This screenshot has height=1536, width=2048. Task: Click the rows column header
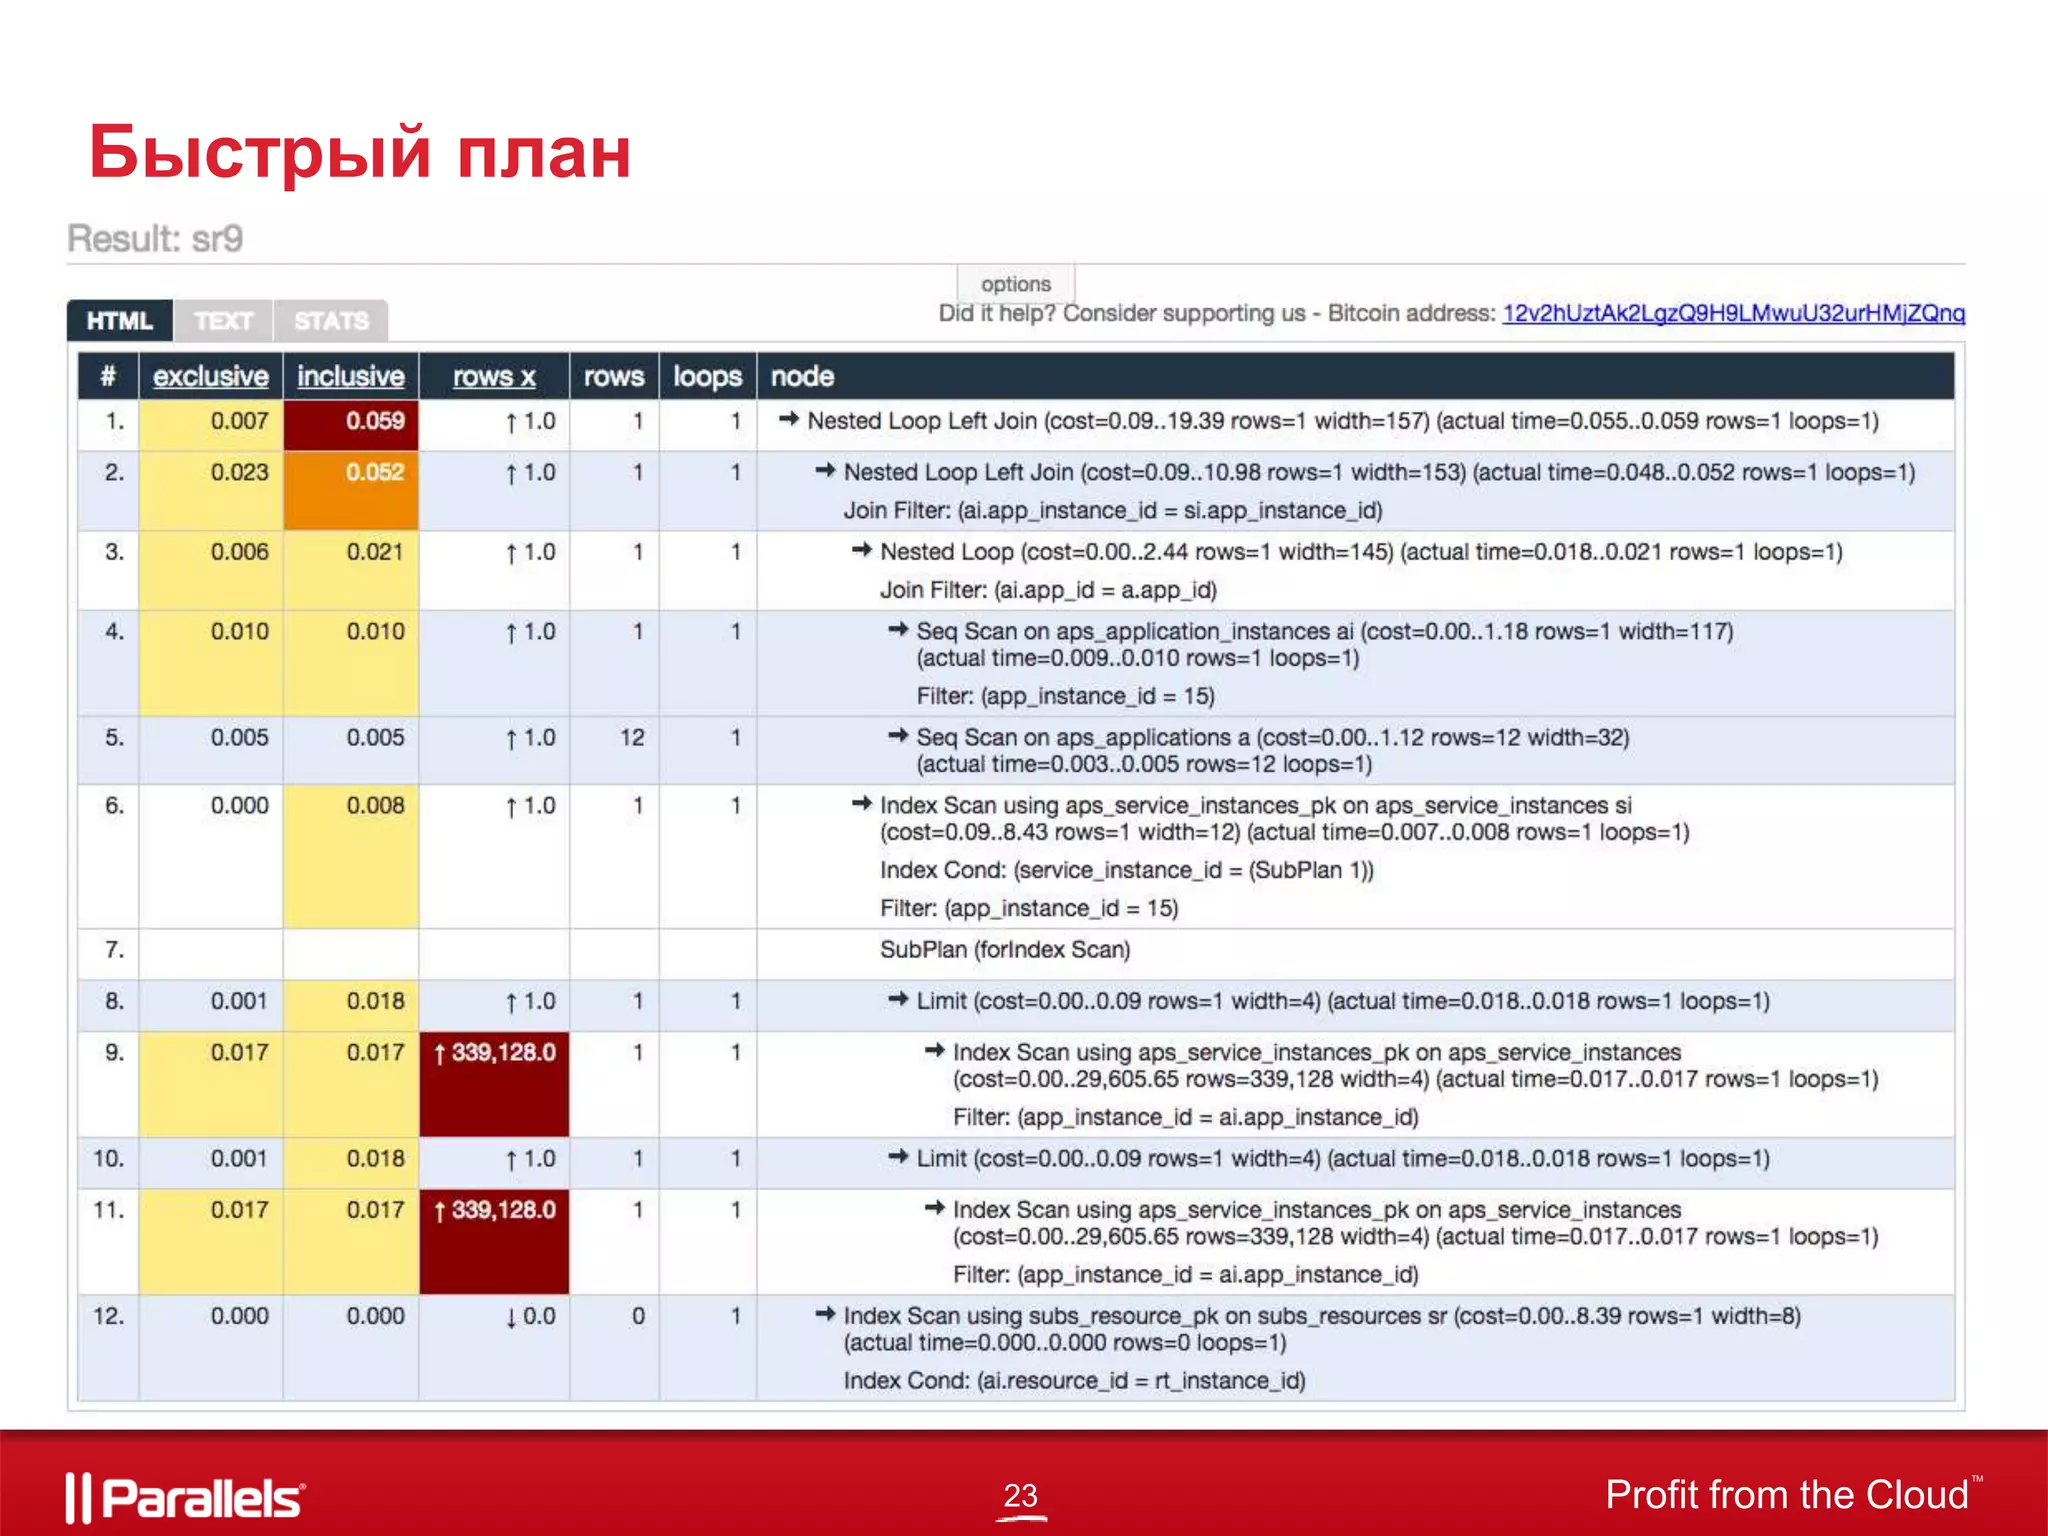coord(614,376)
